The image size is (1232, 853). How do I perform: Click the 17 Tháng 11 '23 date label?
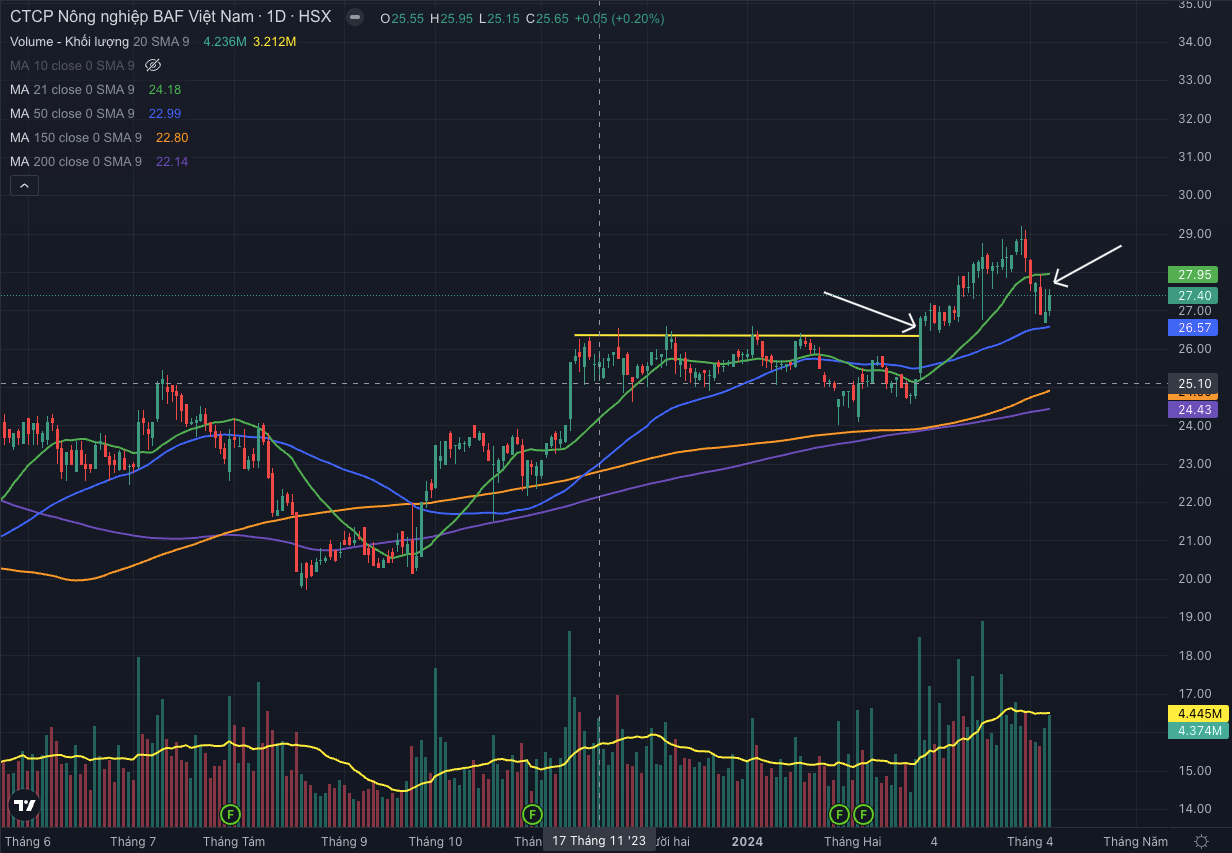(599, 841)
